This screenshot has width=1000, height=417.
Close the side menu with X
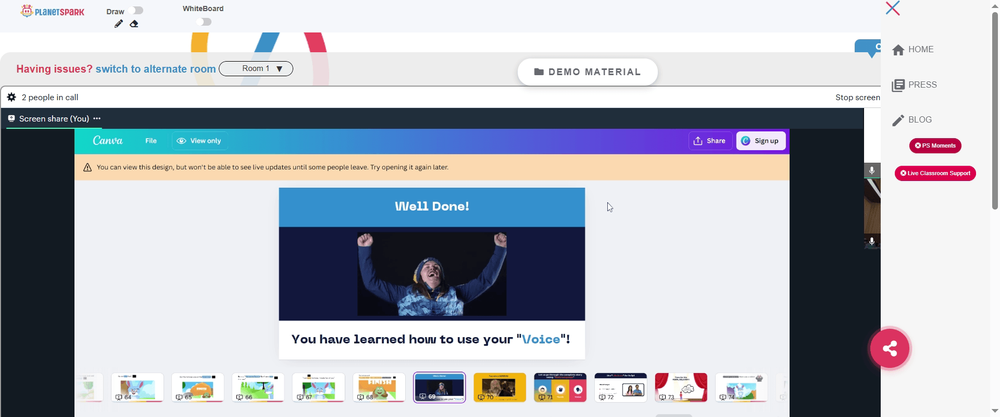point(893,8)
